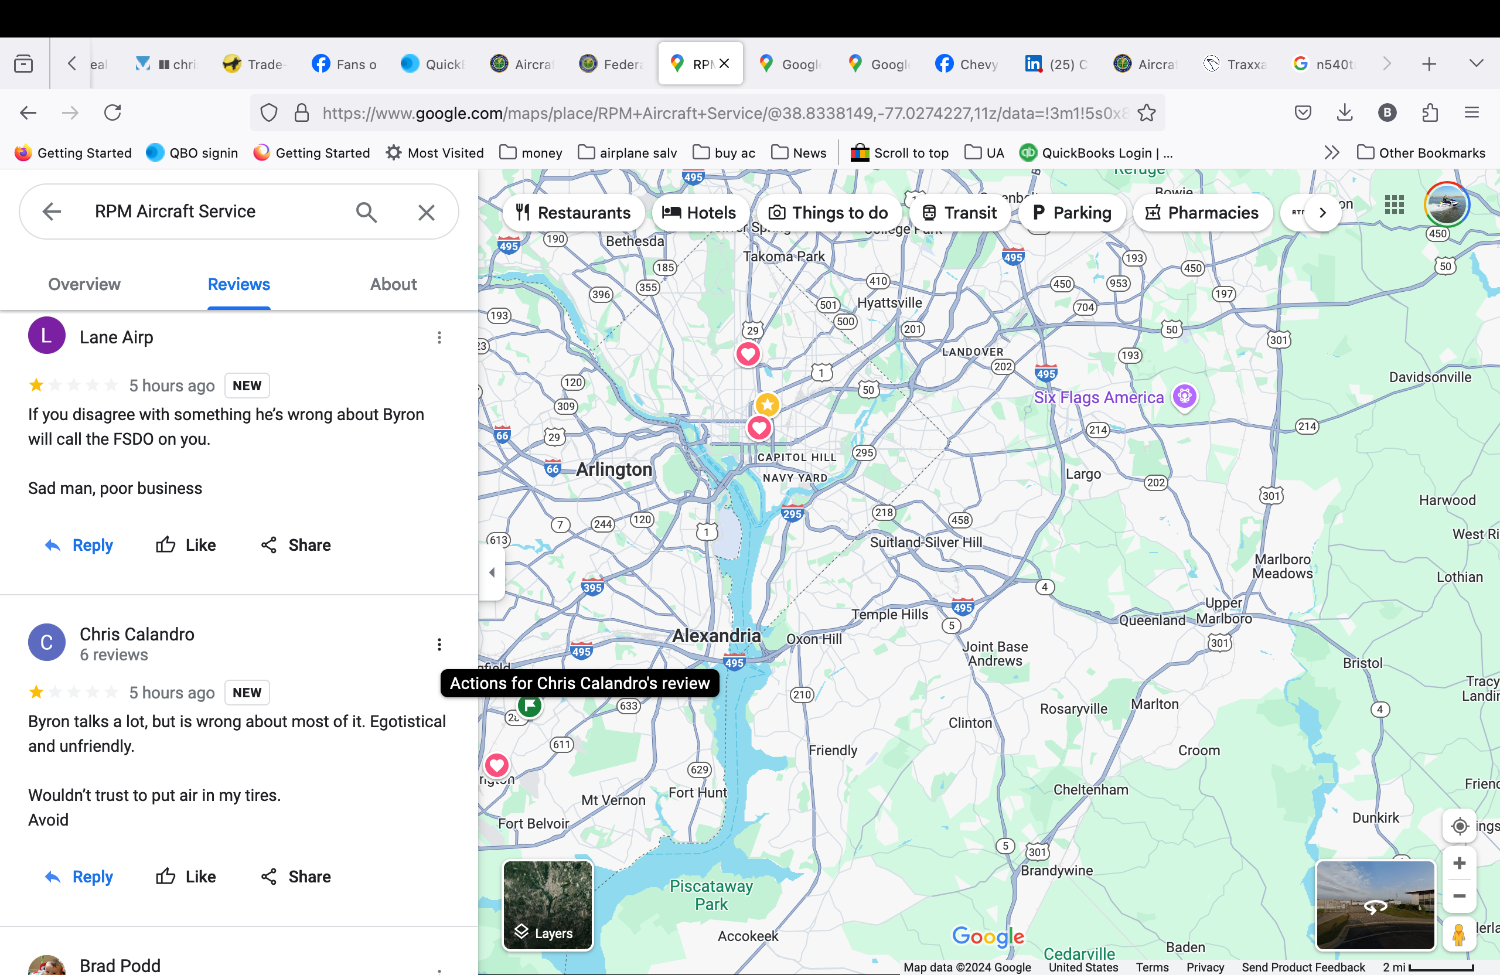Go back from the RPM Aircraft Service panel
The image size is (1500, 975).
tap(52, 212)
